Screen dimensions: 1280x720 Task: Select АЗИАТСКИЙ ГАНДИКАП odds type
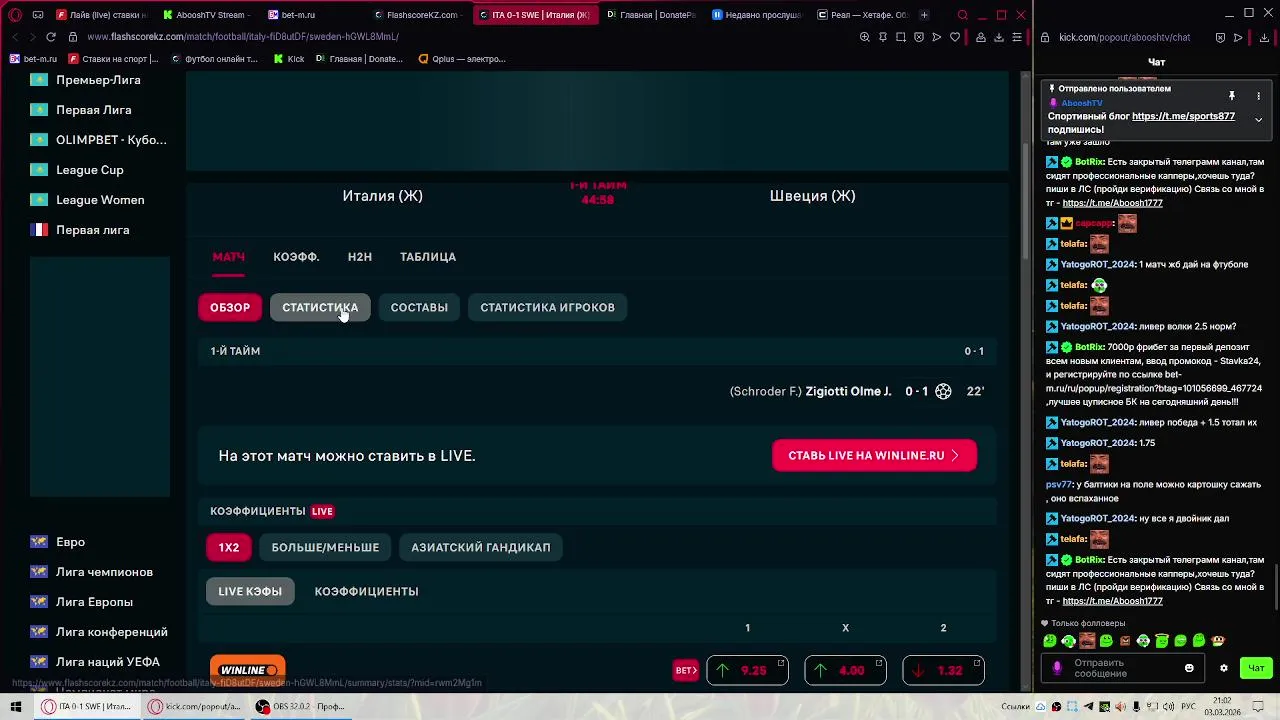click(x=481, y=547)
